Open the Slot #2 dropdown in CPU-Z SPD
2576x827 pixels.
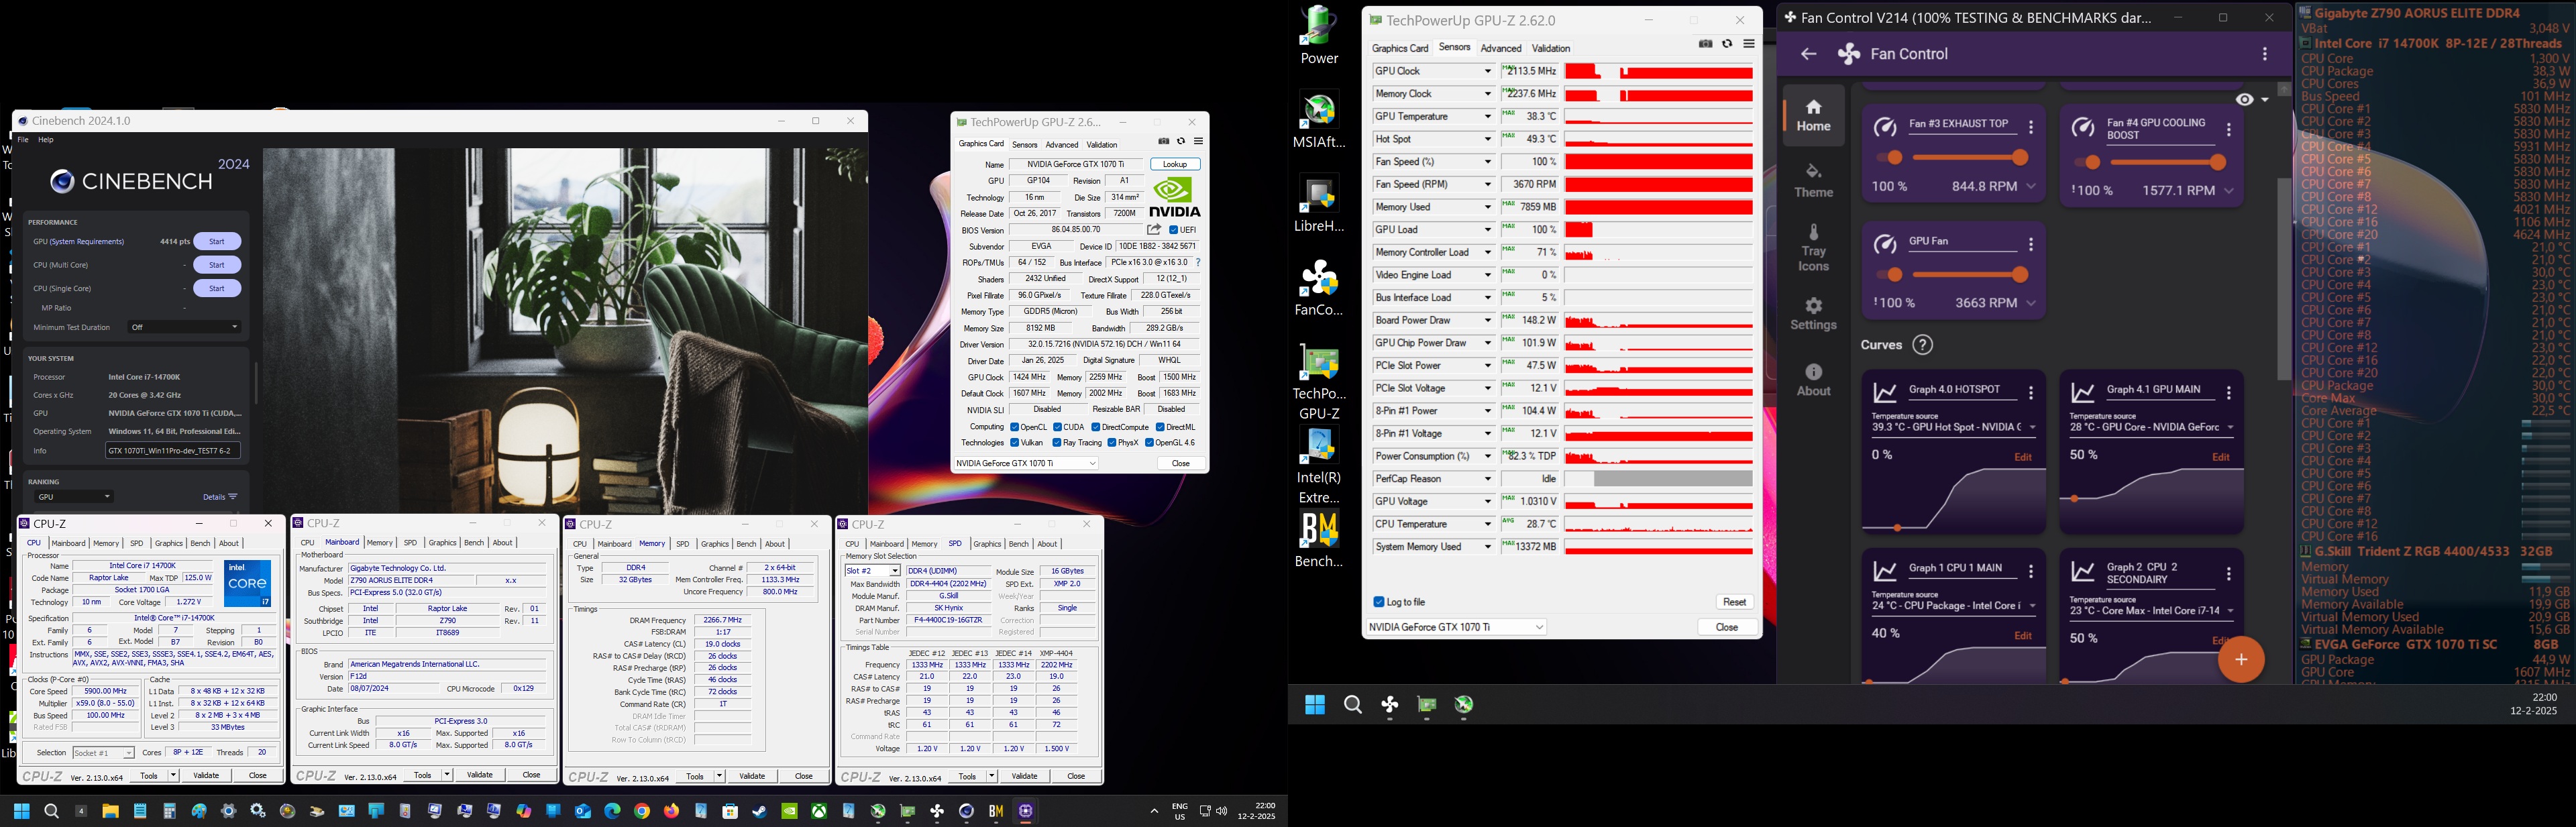pyautogui.click(x=873, y=571)
